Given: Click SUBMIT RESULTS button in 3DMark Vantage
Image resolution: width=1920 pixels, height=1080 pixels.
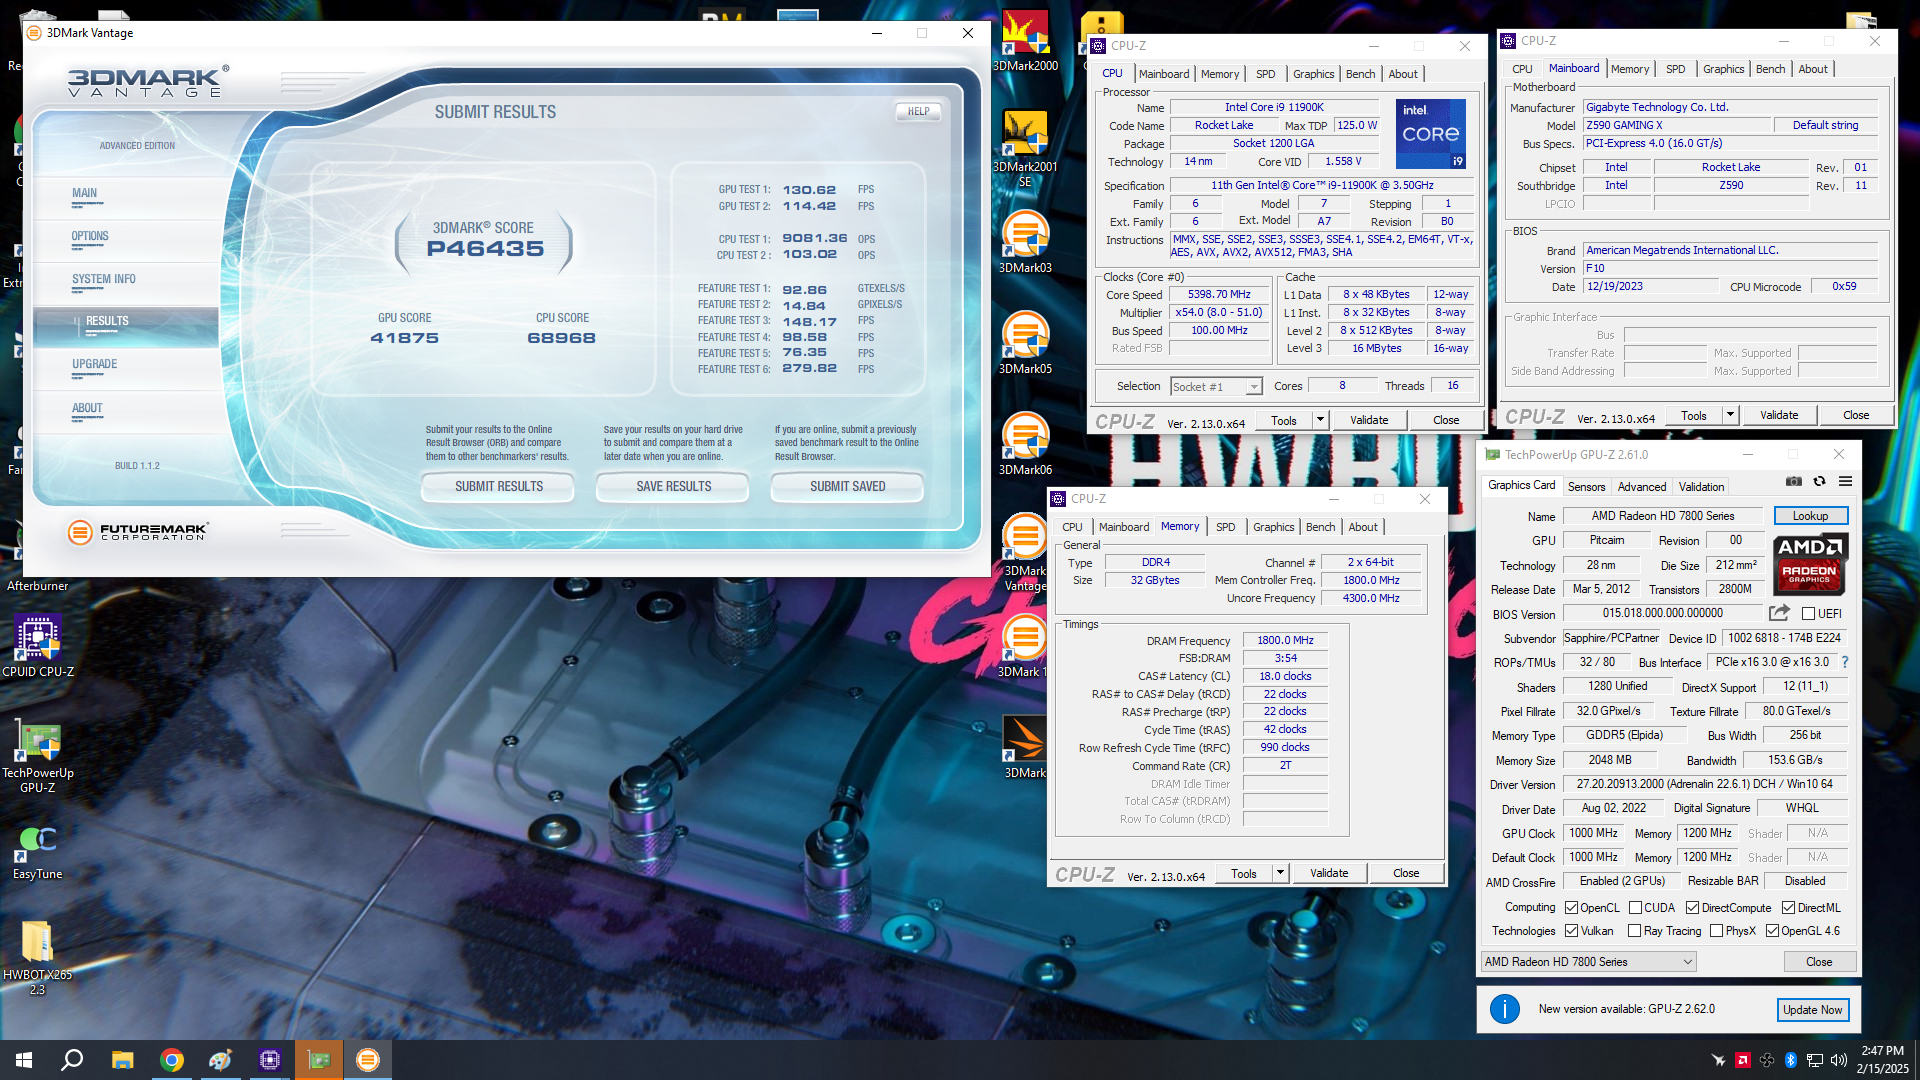Looking at the screenshot, I should click(x=499, y=487).
